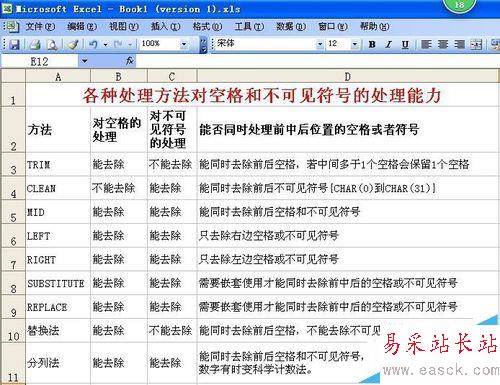Open the 窗口 menu

coord(333,26)
